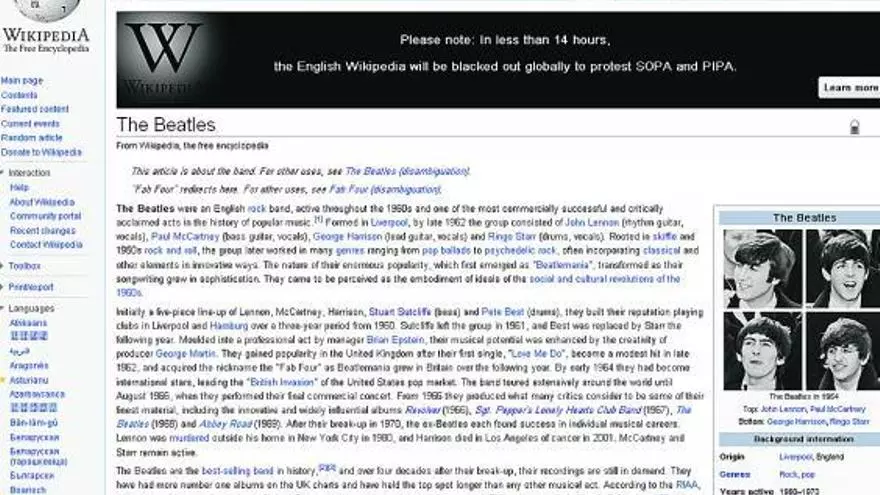The width and height of the screenshot is (880, 495).
Task: Open Main page from the sidebar
Action: click(x=22, y=81)
